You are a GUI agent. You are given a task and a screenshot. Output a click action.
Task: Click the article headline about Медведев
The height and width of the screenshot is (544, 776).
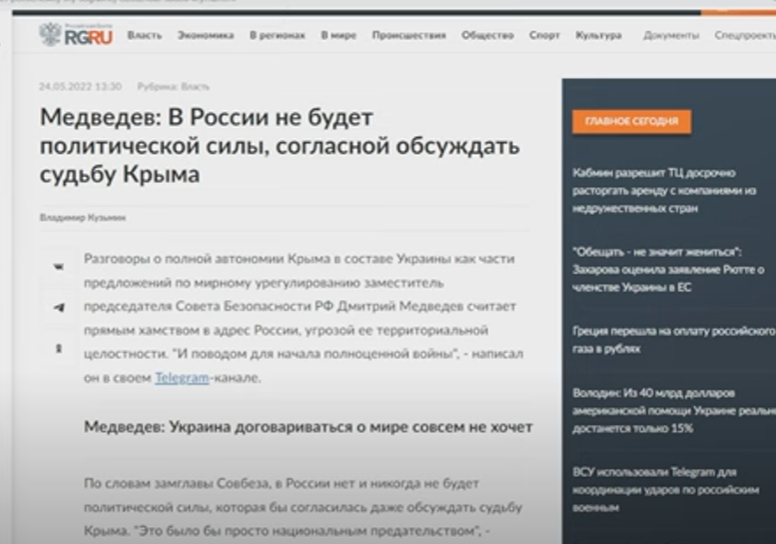280,146
